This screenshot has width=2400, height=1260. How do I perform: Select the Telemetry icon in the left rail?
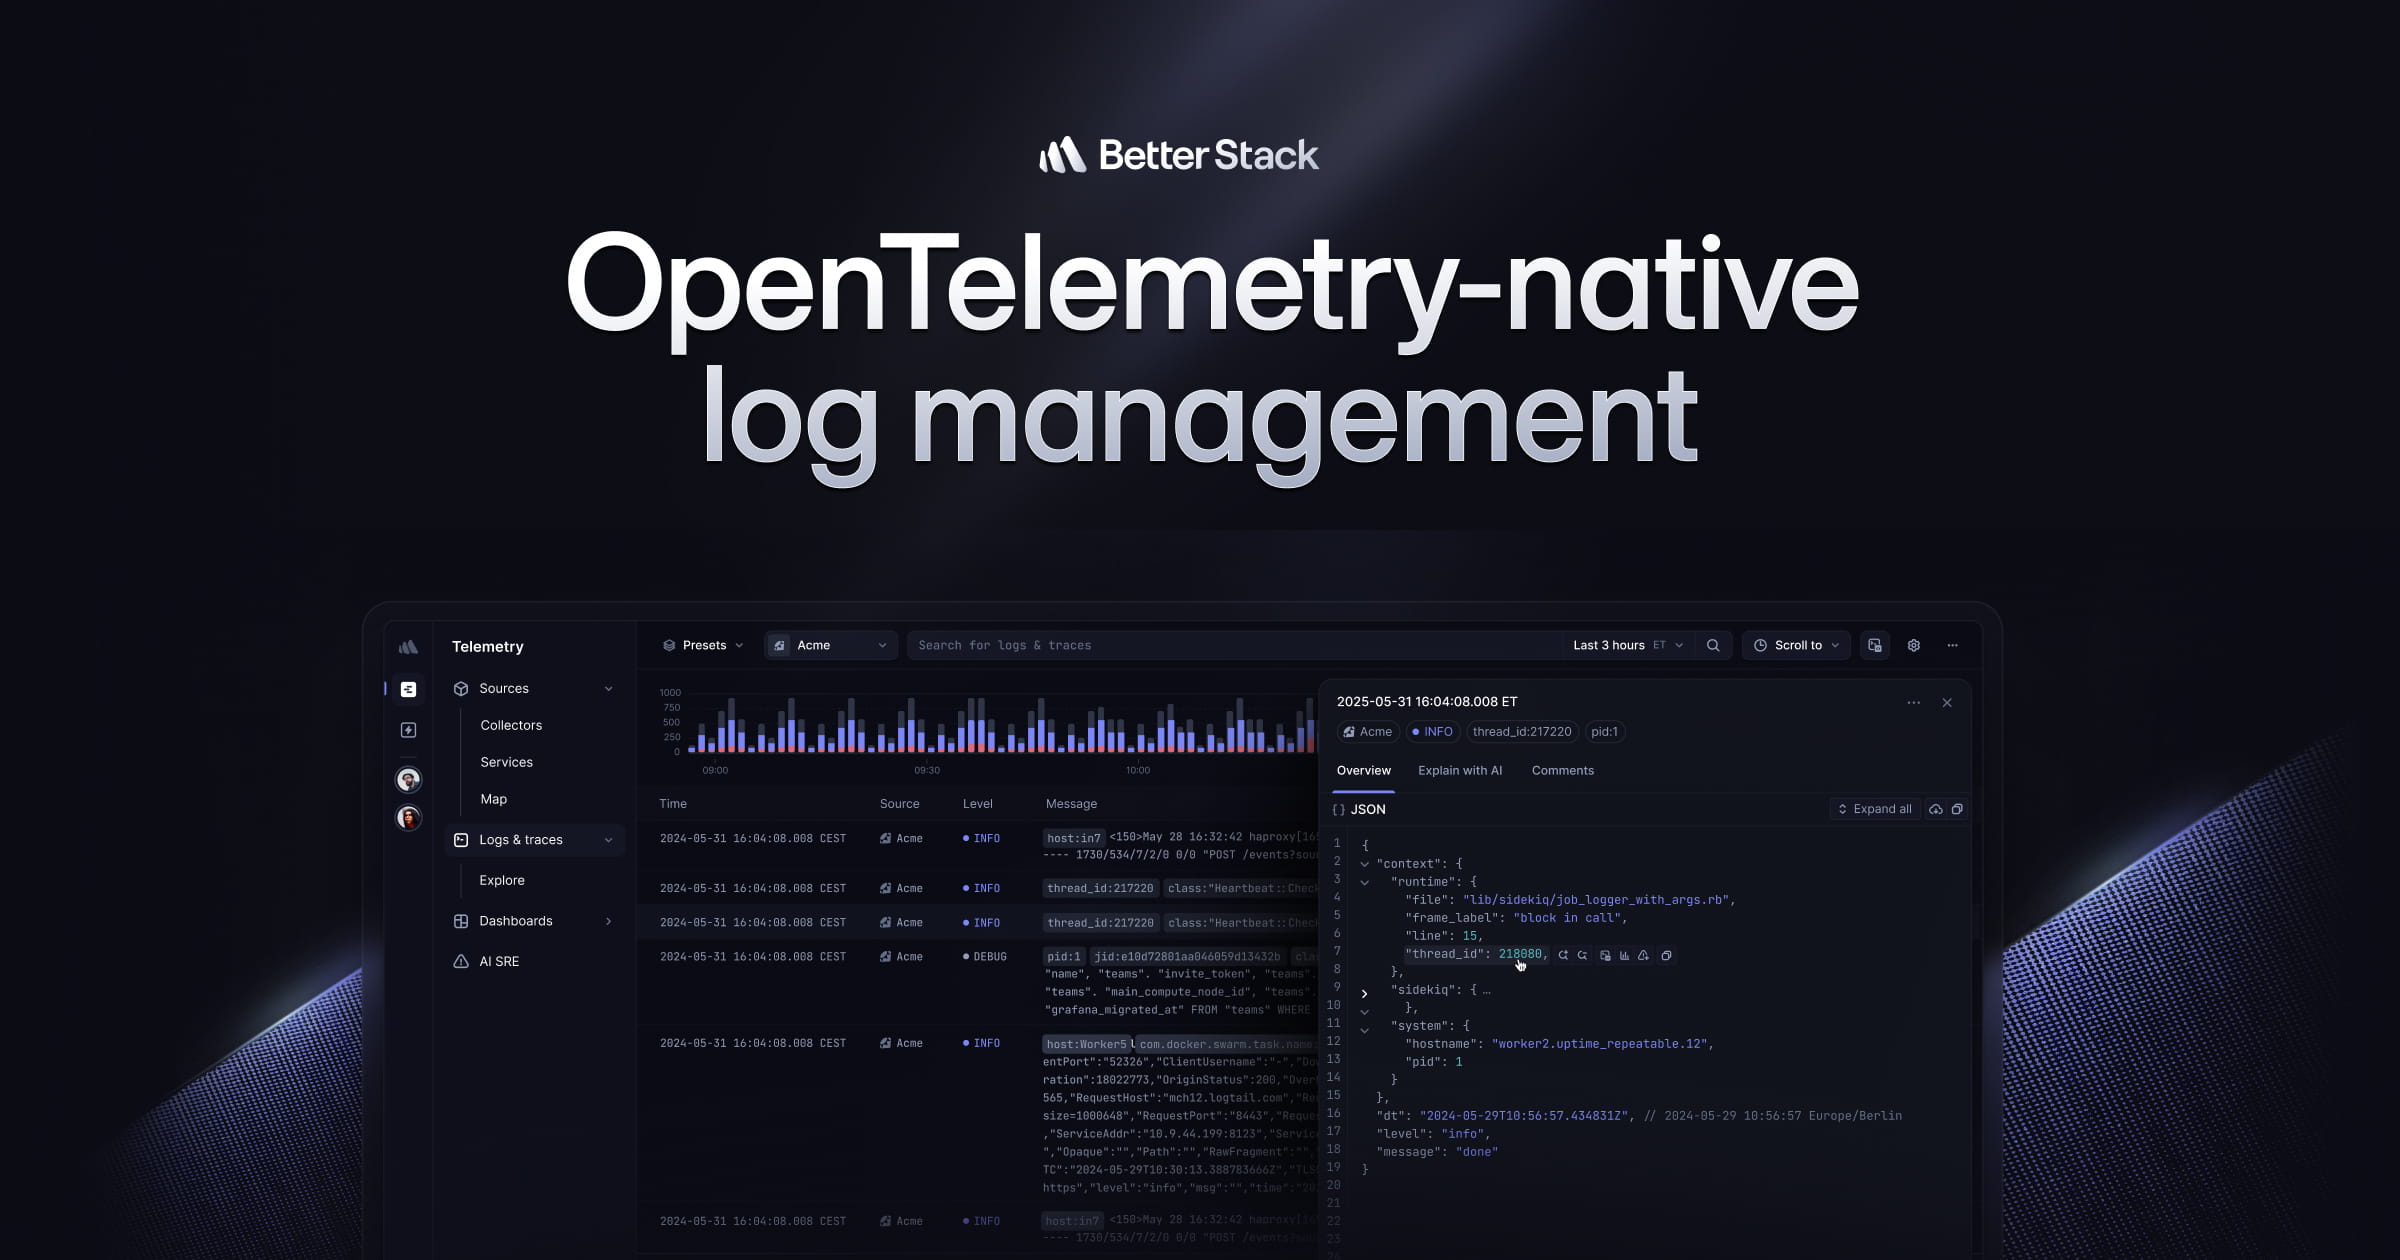tap(408, 690)
